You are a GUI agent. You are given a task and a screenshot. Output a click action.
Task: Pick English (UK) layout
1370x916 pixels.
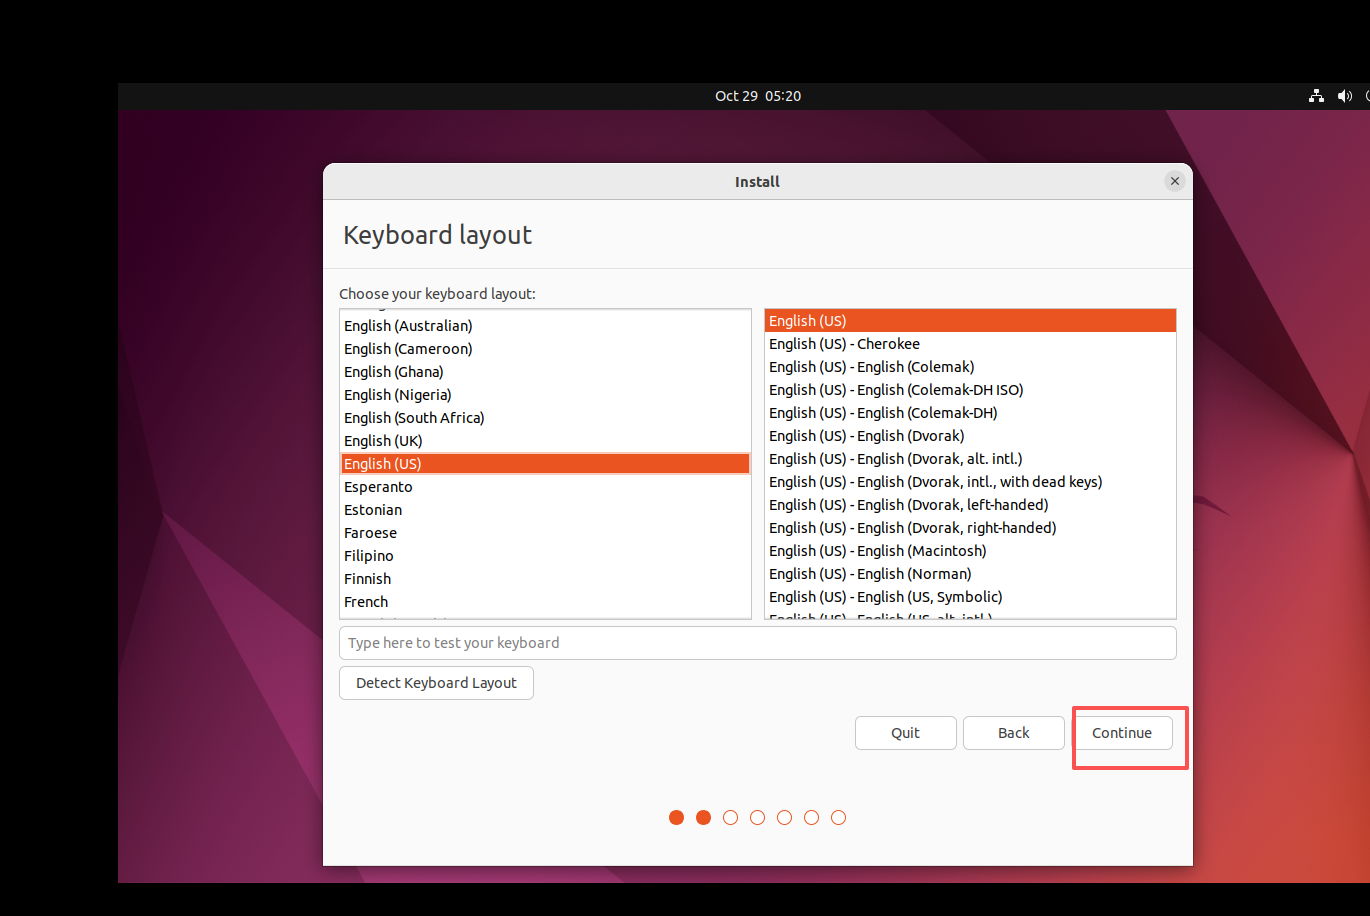[x=545, y=441]
